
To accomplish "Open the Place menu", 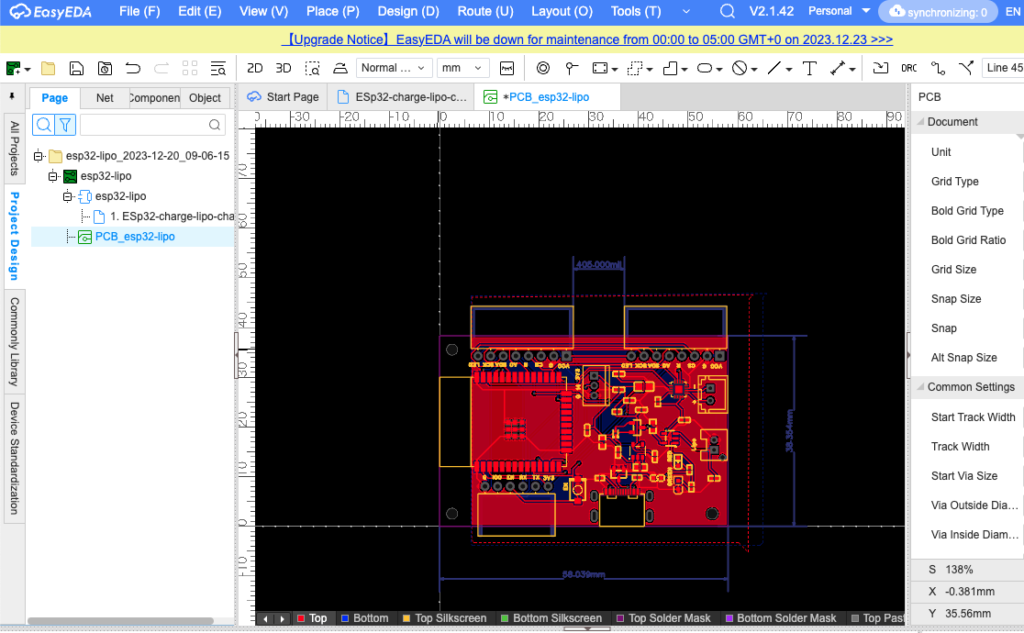I will 333,12.
